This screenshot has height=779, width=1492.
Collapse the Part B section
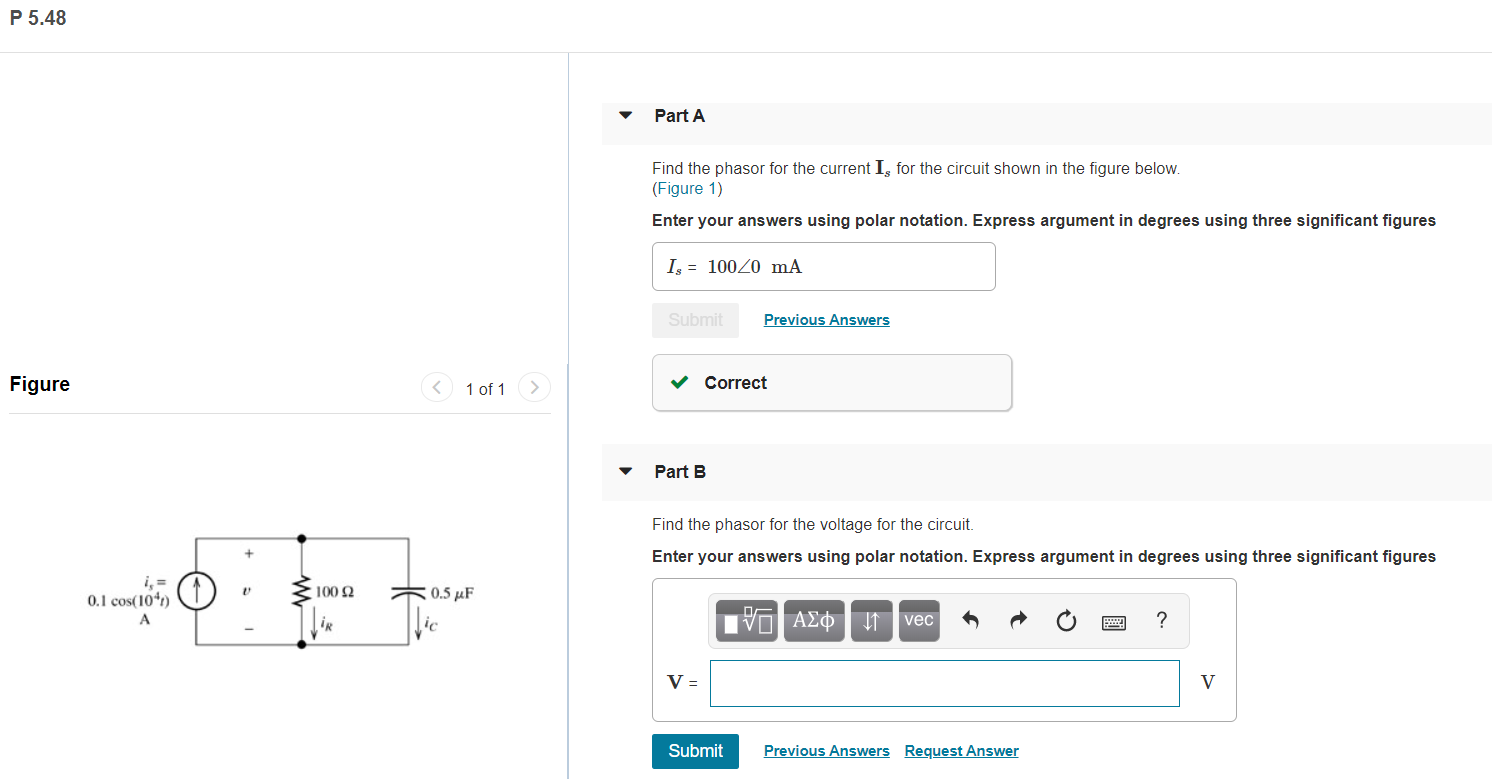tap(625, 472)
